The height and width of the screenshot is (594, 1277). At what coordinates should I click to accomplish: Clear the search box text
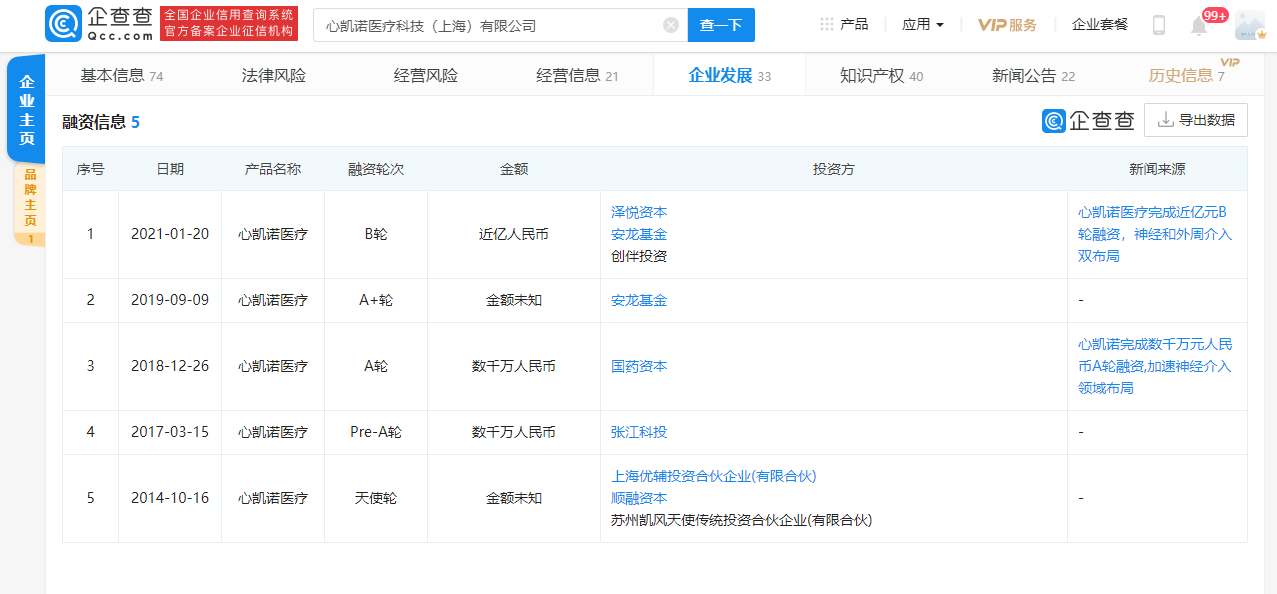[671, 25]
